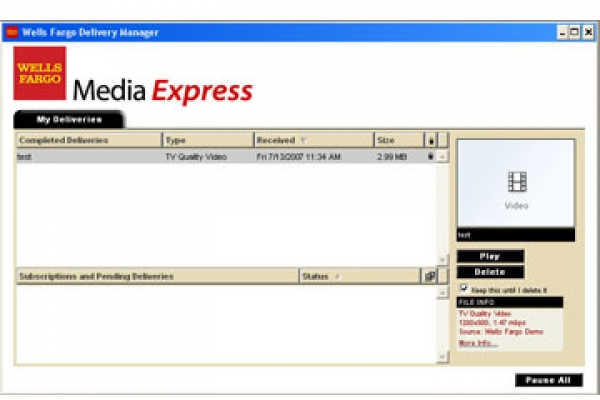600x400 pixels.
Task: Click completed deliveries scroll up arrow
Action: tap(442, 156)
